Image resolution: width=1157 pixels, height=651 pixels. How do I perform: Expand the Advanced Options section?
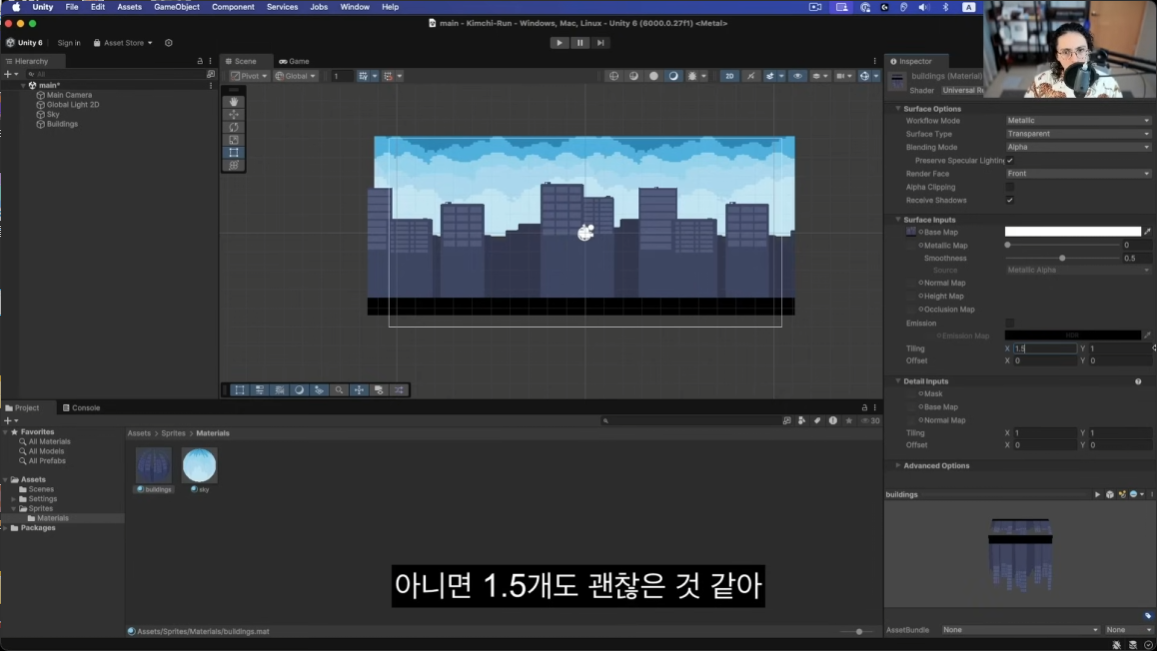898,466
